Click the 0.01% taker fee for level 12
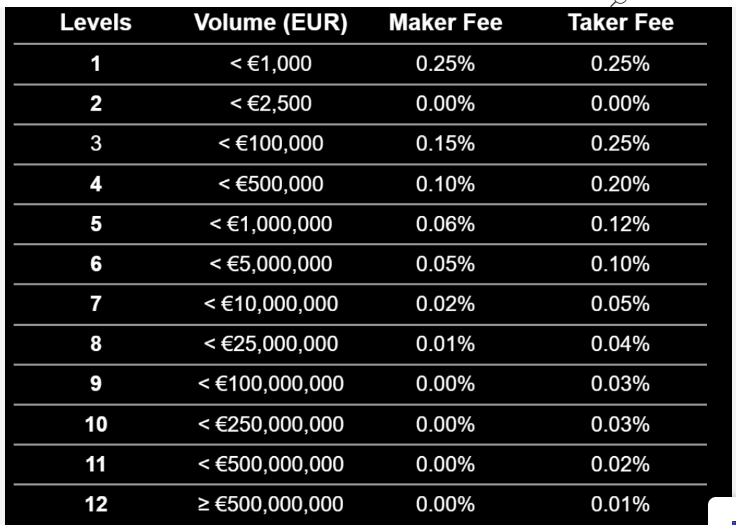This screenshot has width=736, height=525. click(x=621, y=504)
